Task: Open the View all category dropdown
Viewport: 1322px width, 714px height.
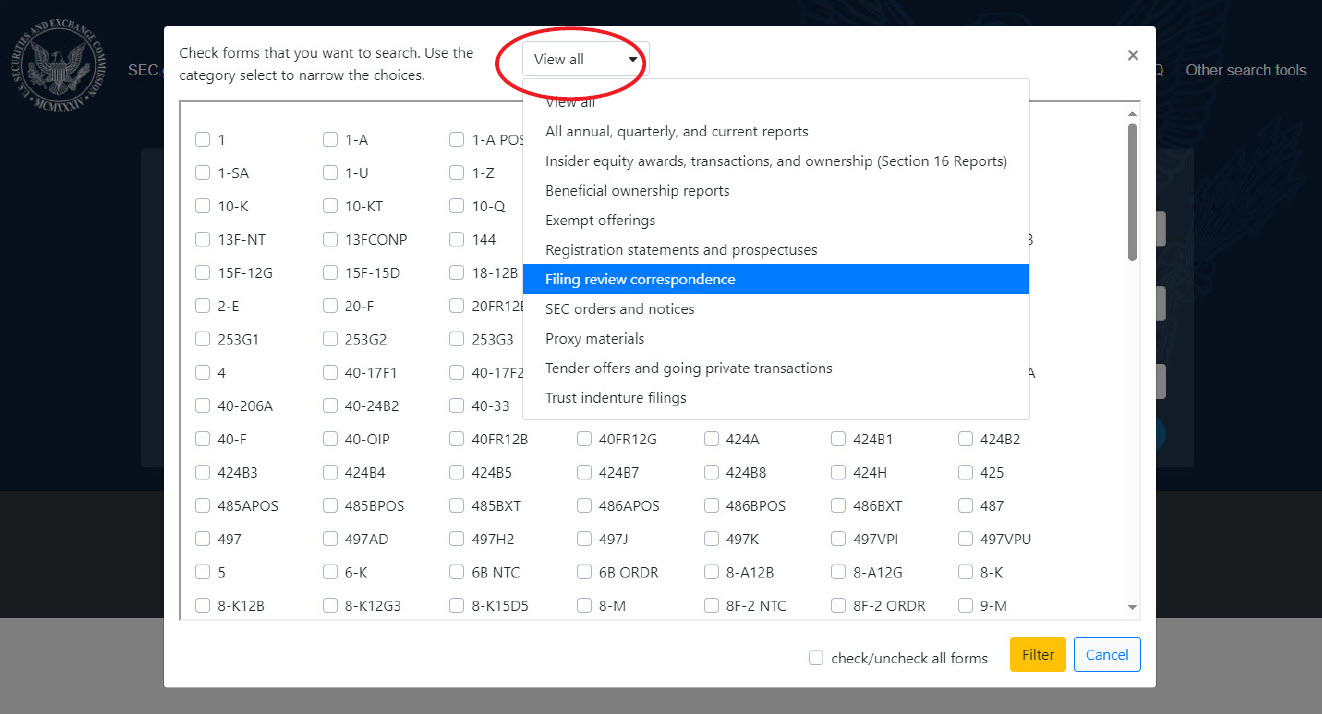Action: point(585,59)
